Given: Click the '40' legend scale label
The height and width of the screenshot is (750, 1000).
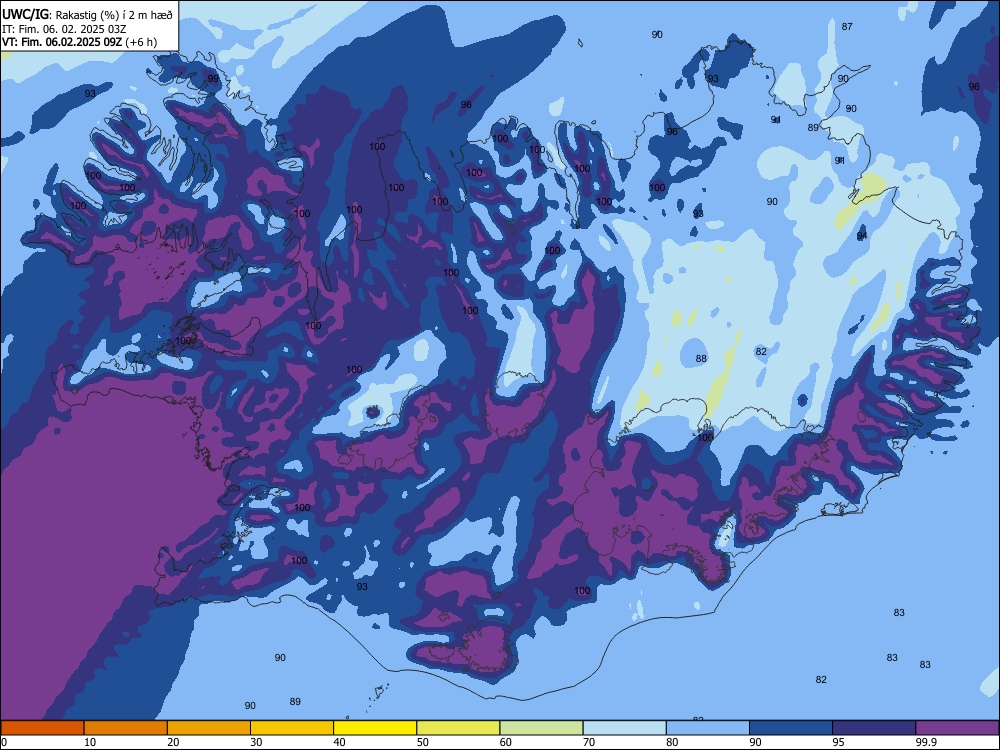Looking at the screenshot, I should click(x=339, y=742).
